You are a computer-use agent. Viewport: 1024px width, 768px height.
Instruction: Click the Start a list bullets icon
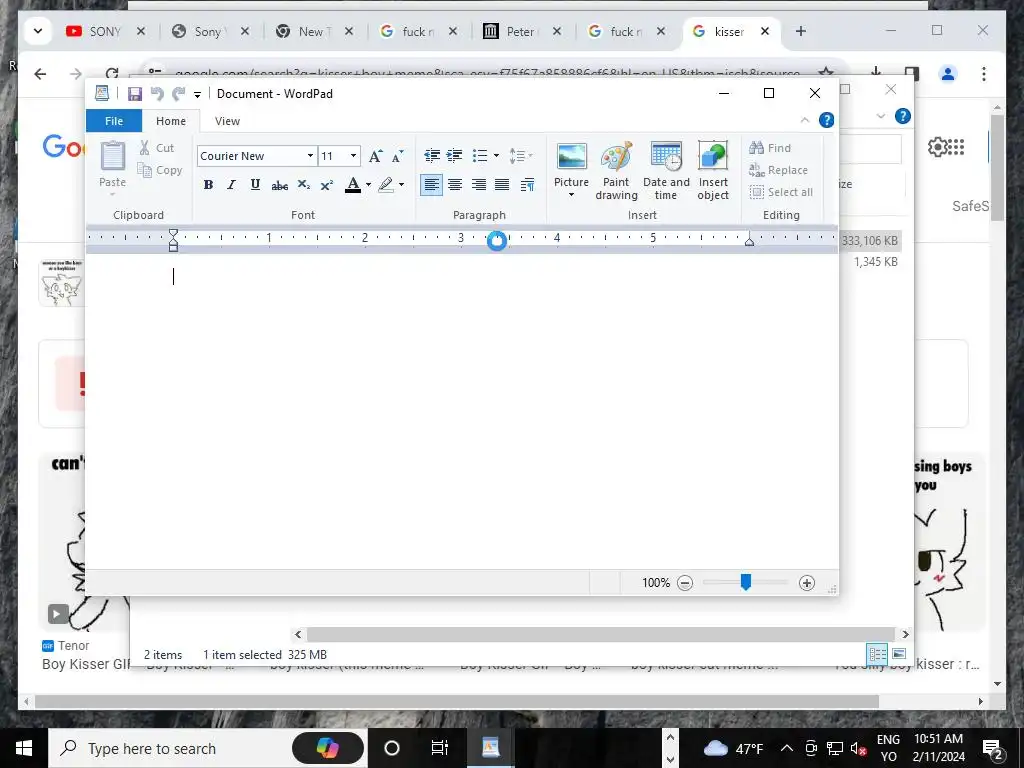coord(480,155)
